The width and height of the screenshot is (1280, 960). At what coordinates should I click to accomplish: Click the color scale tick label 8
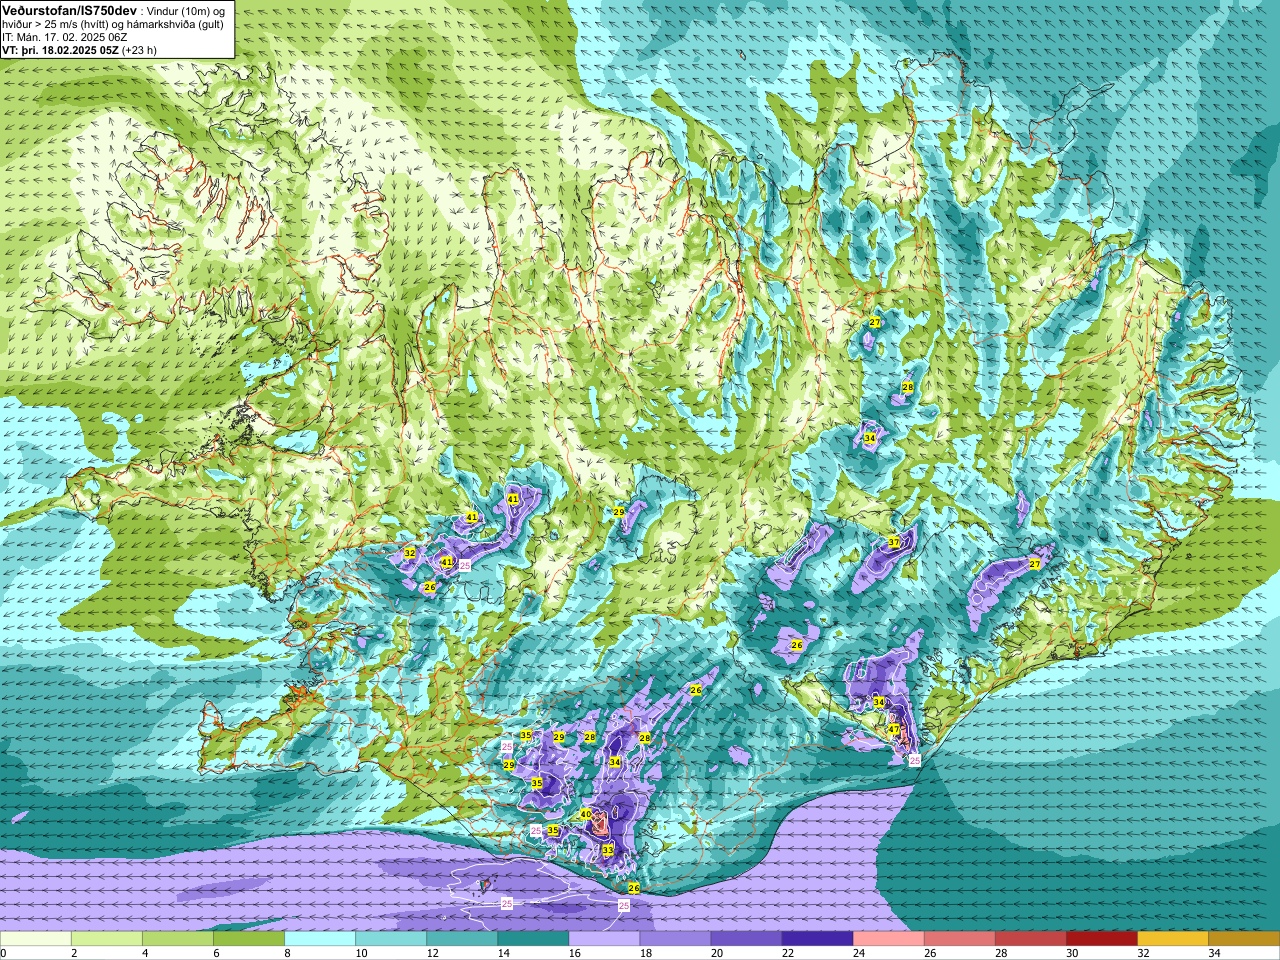point(287,953)
